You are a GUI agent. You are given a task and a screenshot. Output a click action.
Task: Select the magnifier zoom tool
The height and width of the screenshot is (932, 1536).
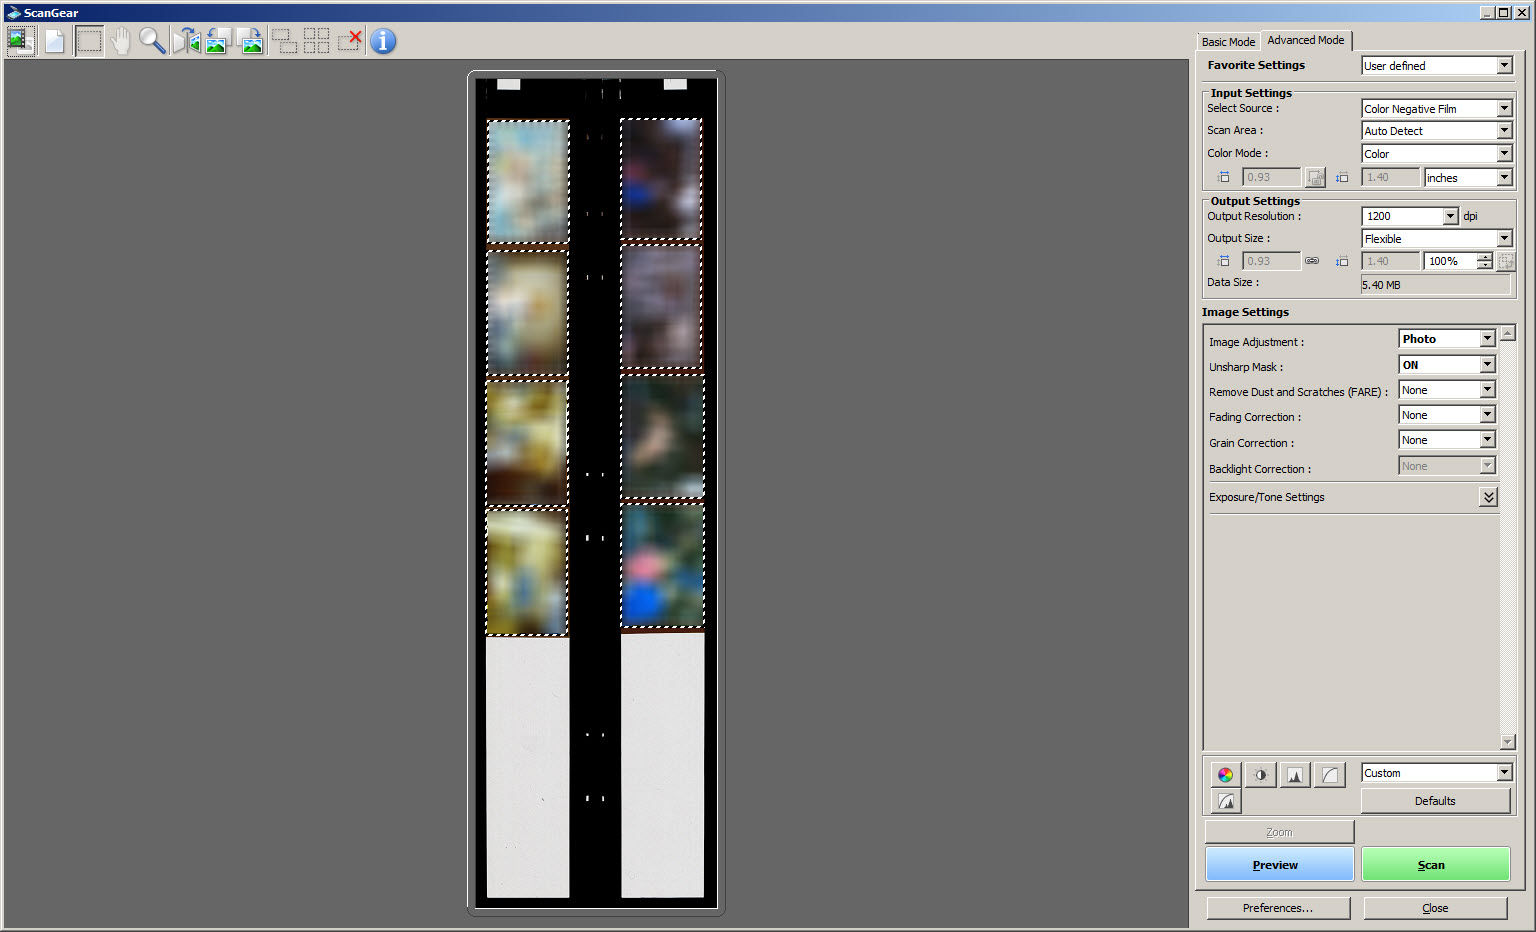click(152, 41)
